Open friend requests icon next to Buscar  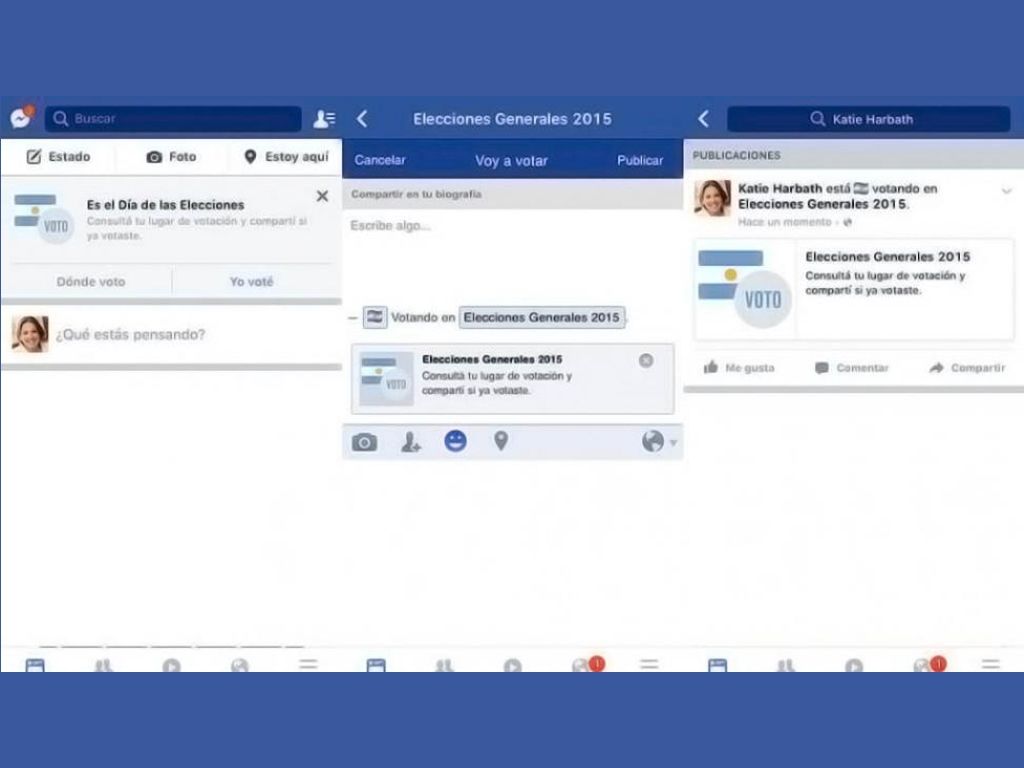click(x=324, y=118)
